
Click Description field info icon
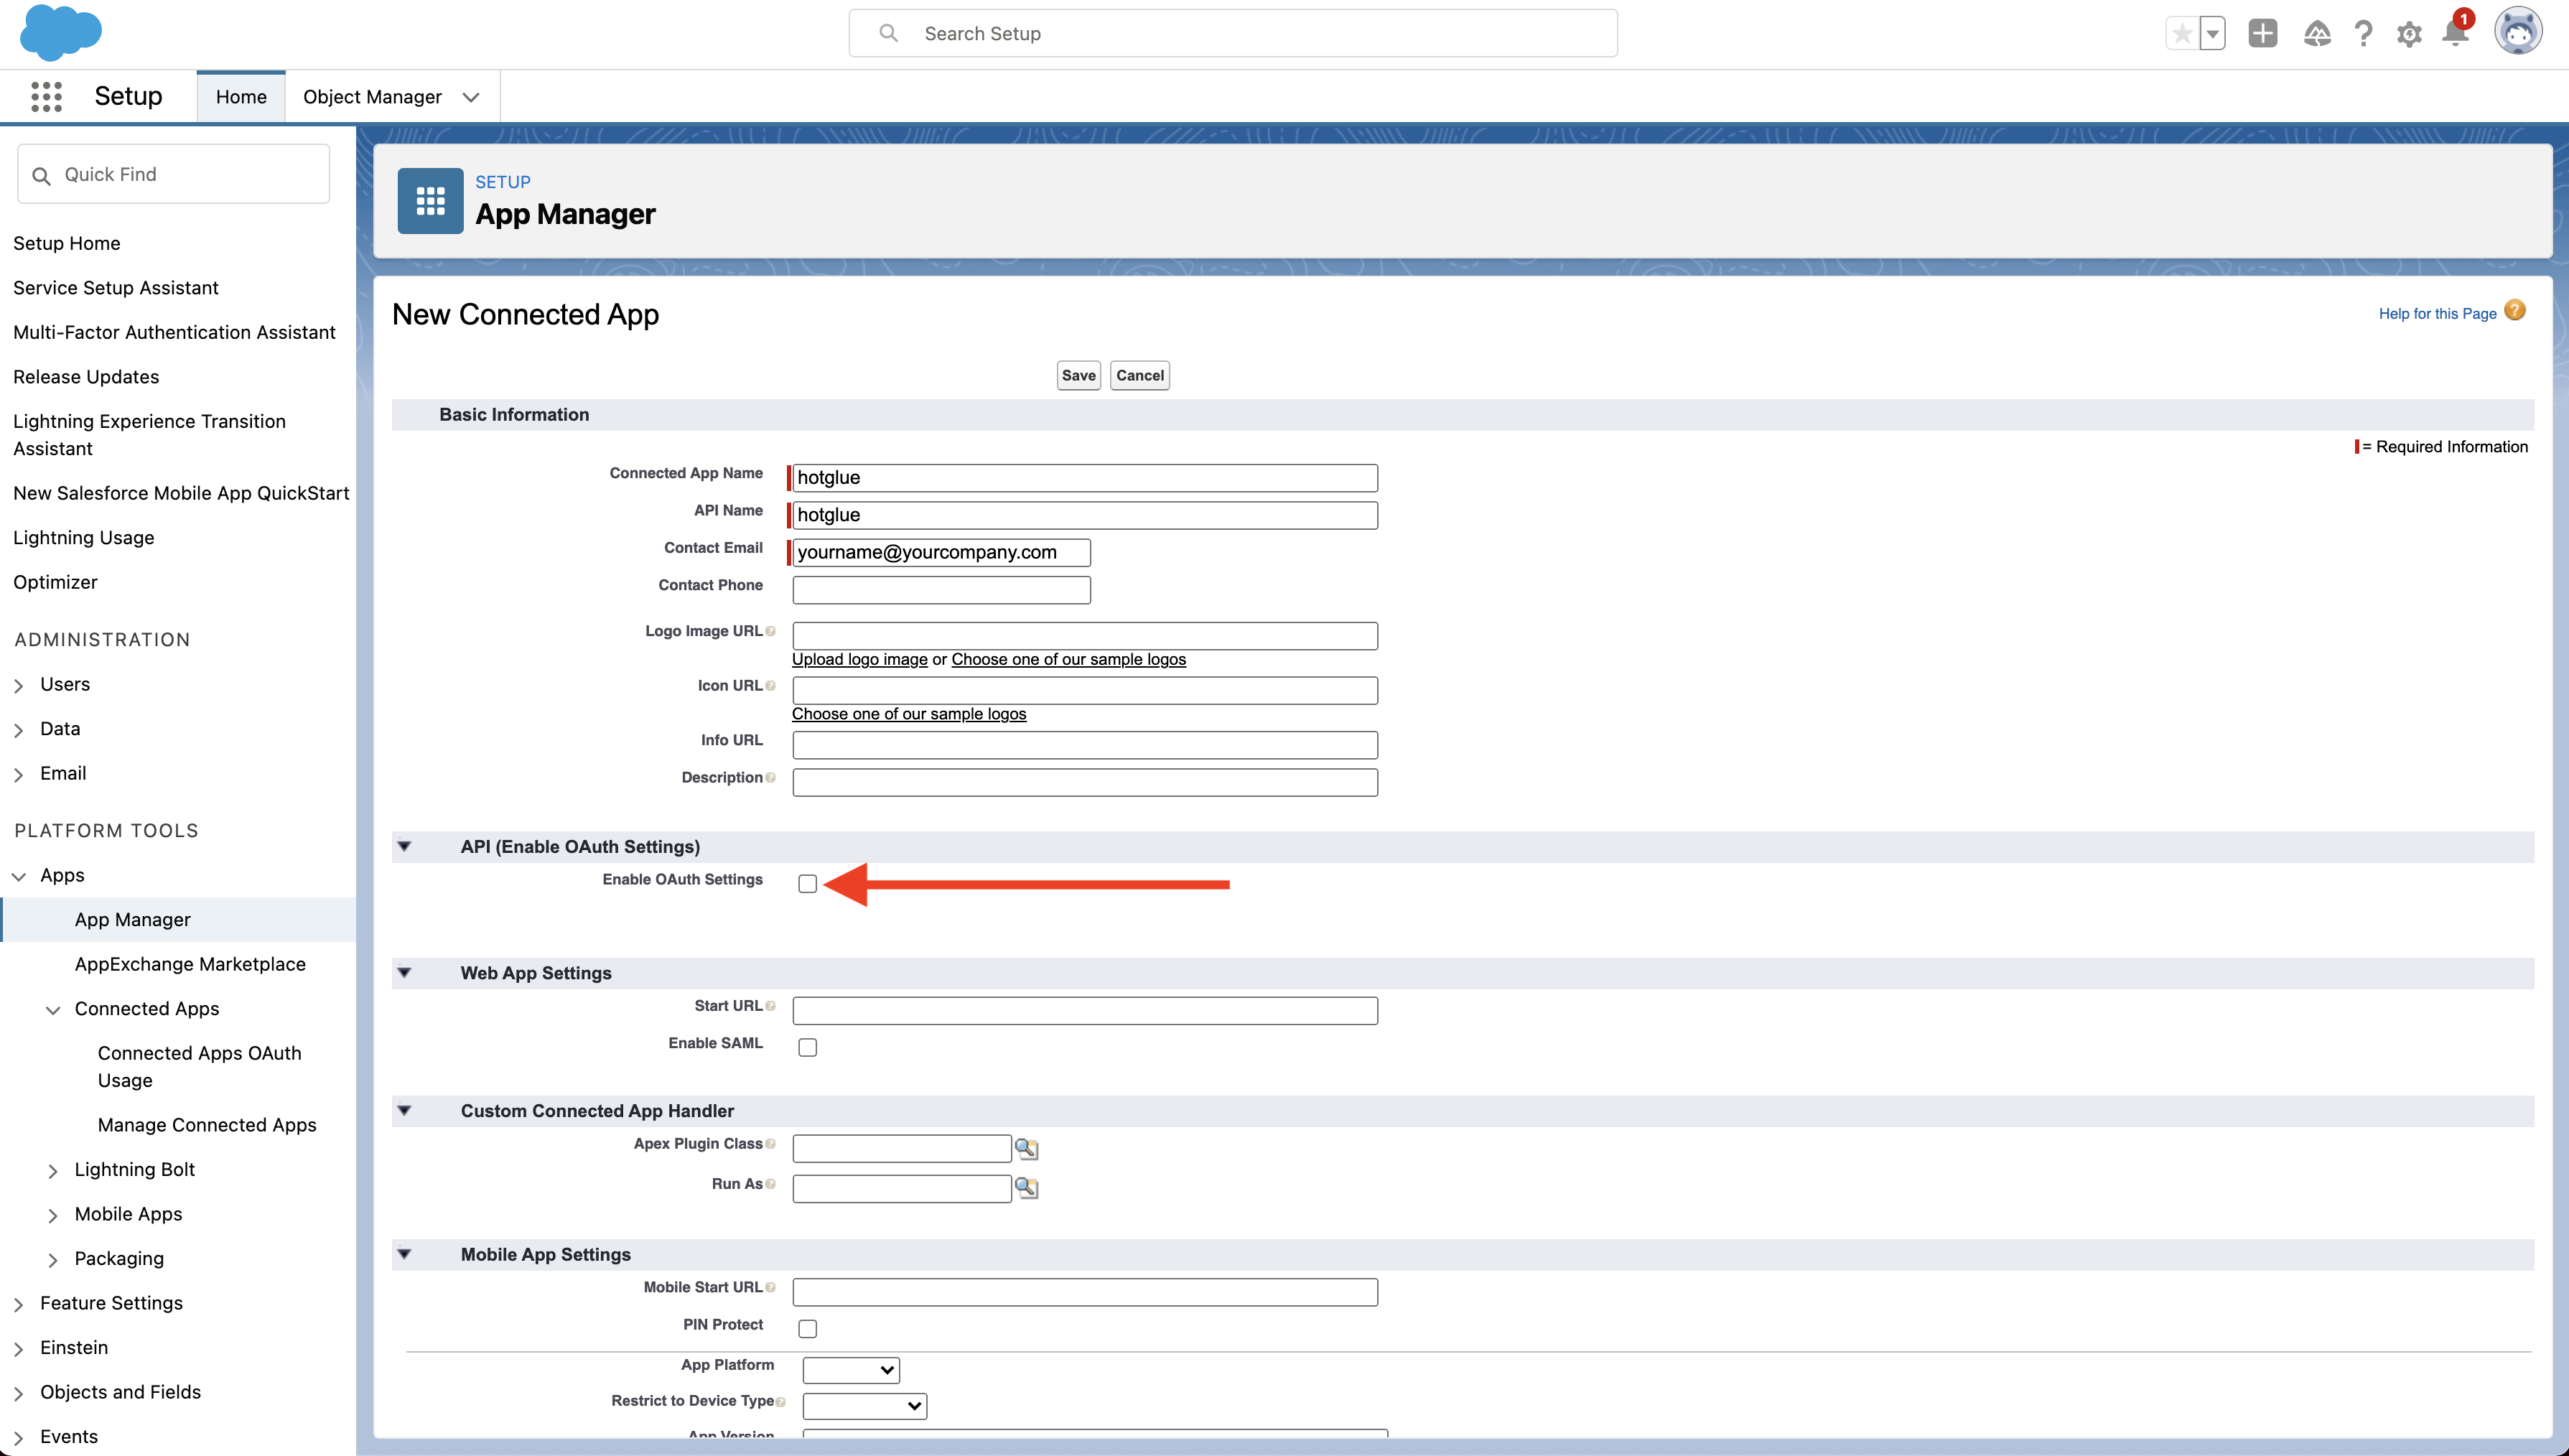[770, 778]
